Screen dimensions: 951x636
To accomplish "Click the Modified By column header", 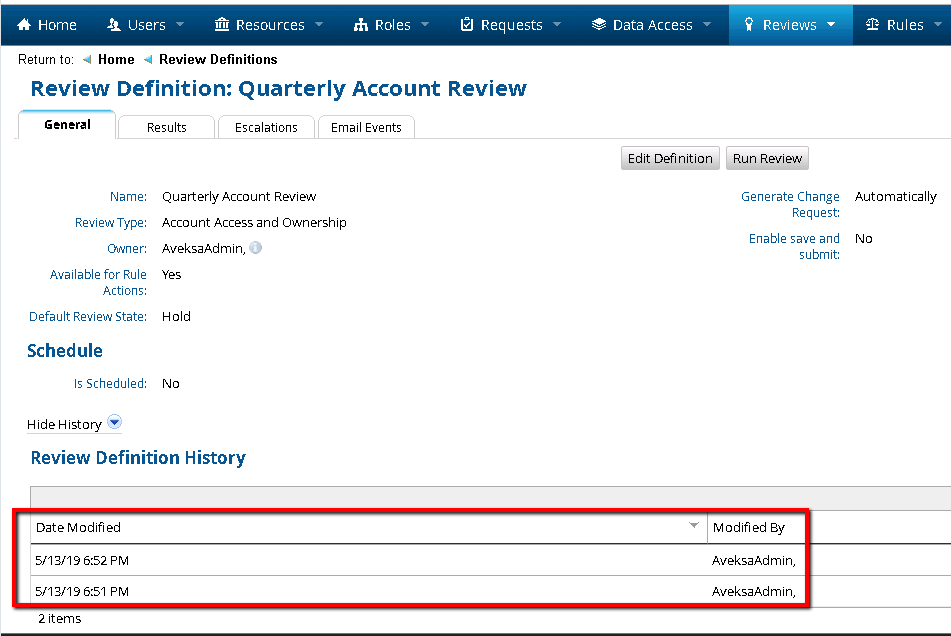I will [x=749, y=527].
